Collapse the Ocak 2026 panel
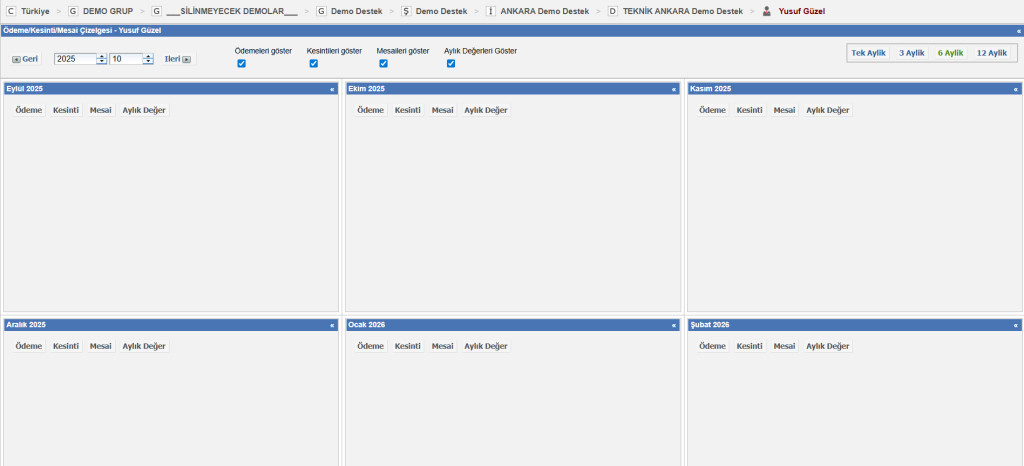 [x=674, y=325]
